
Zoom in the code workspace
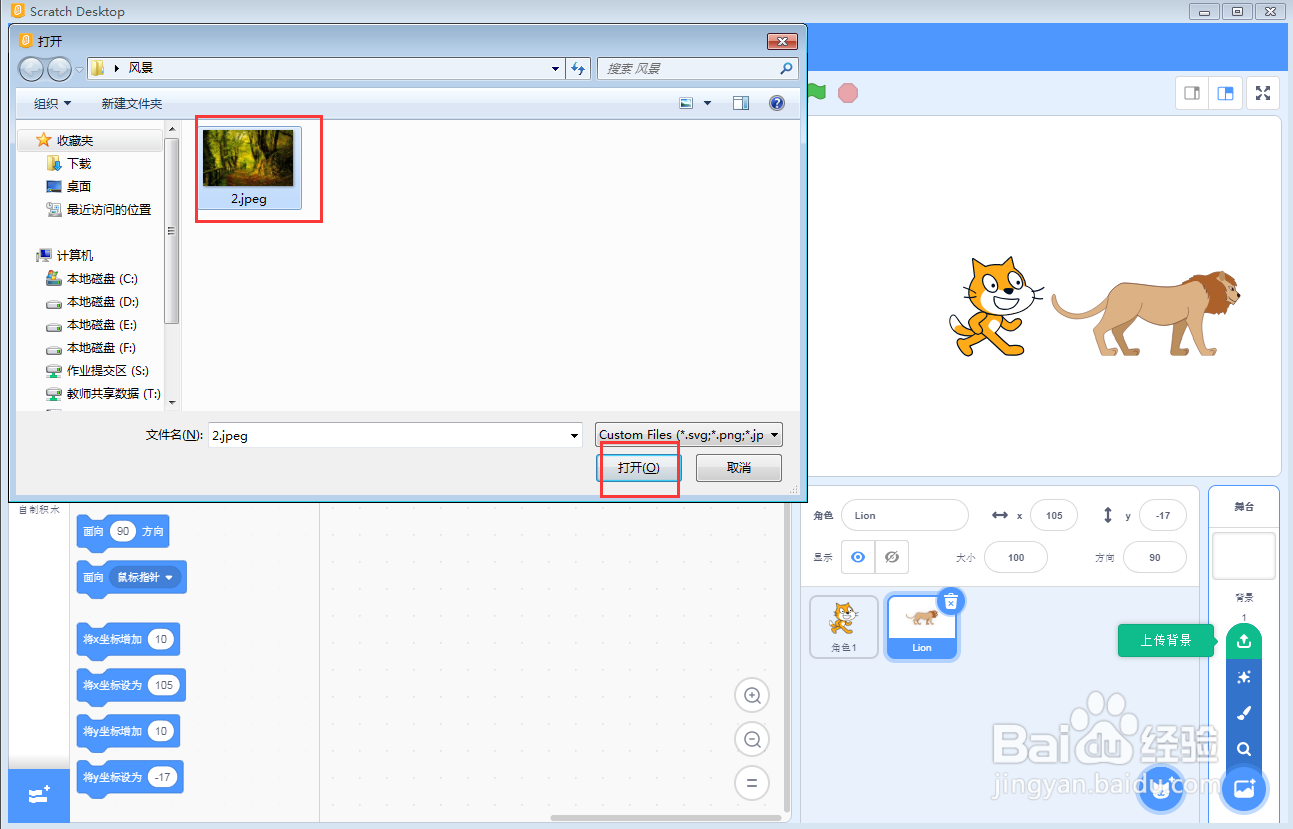tap(753, 695)
